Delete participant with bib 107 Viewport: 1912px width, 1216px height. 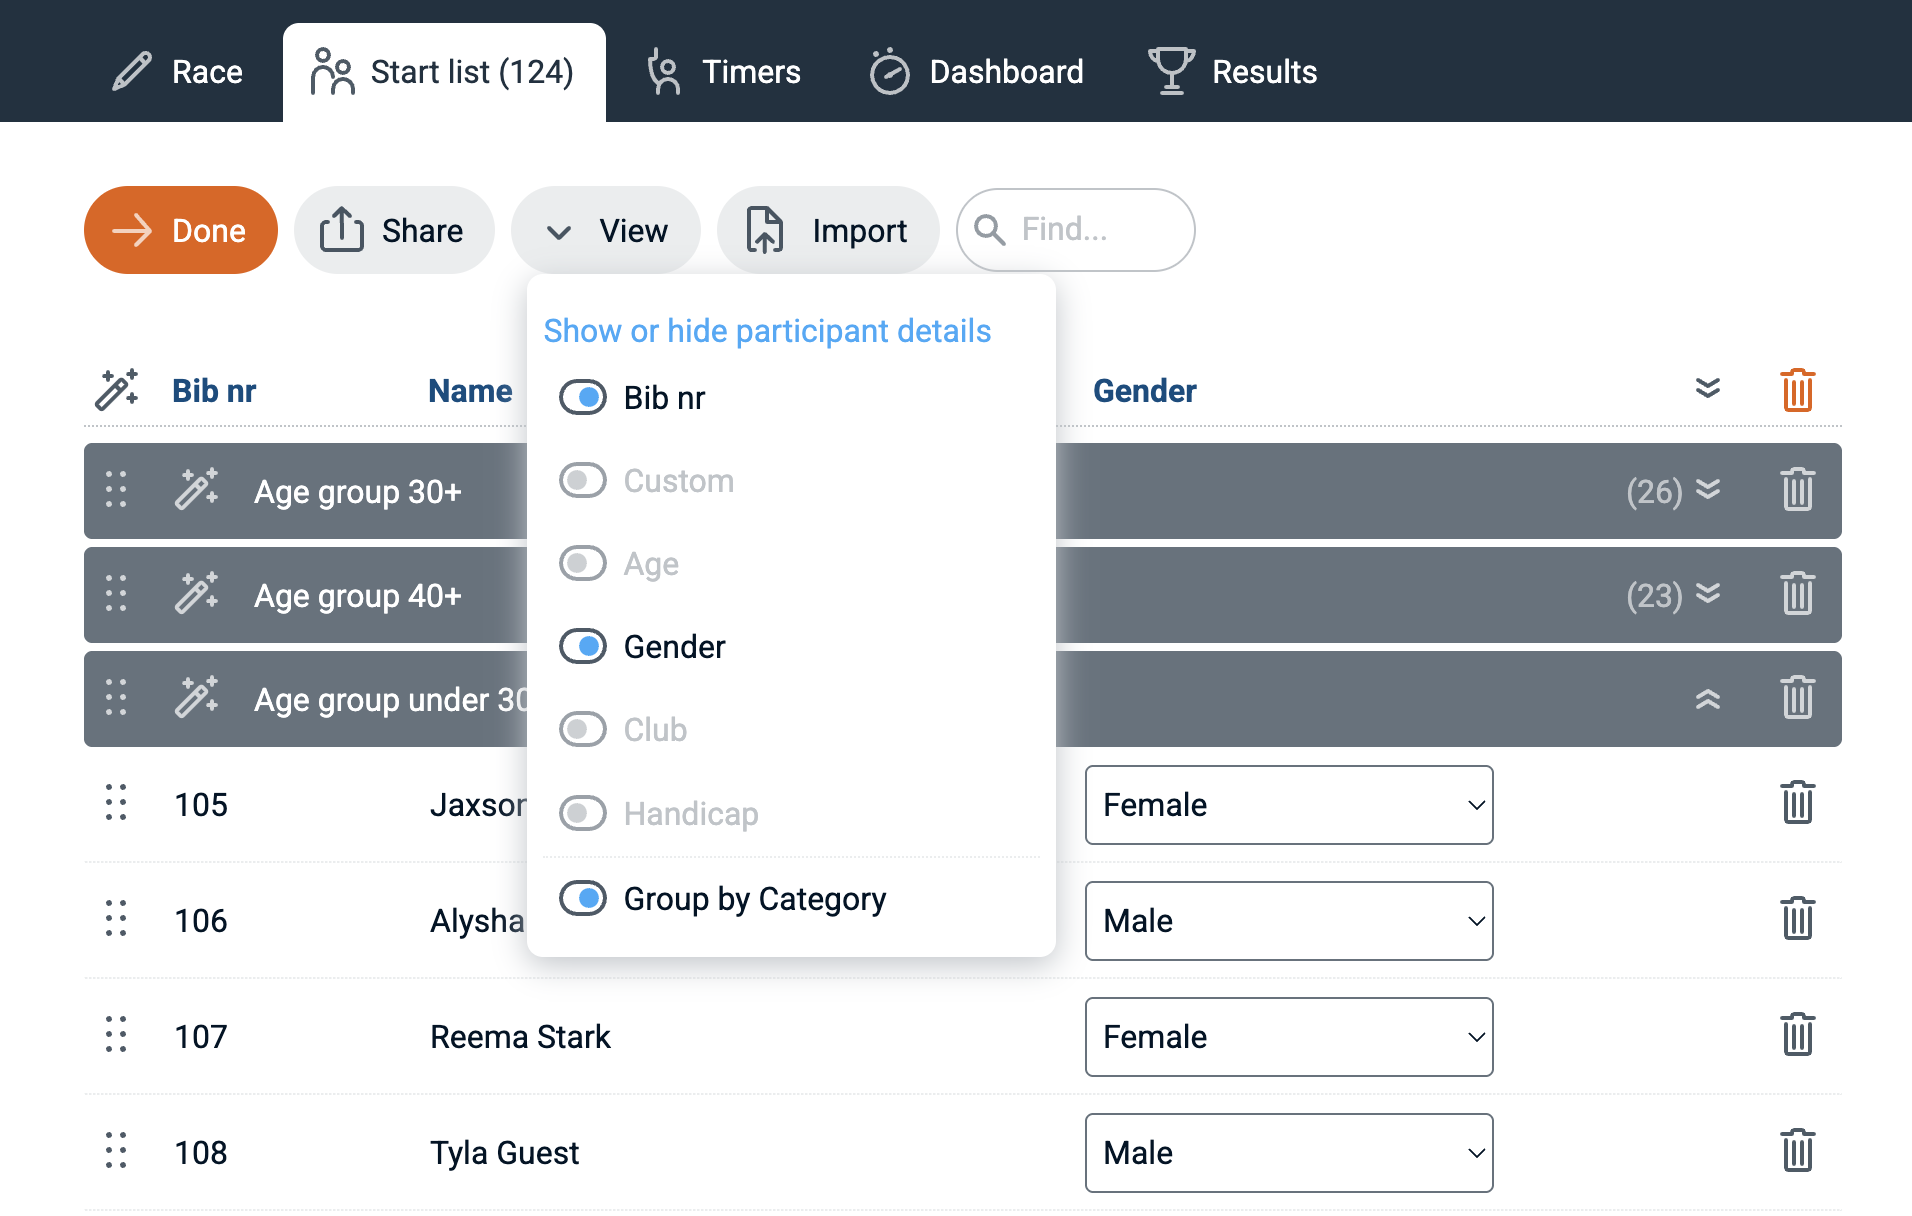click(1797, 1036)
